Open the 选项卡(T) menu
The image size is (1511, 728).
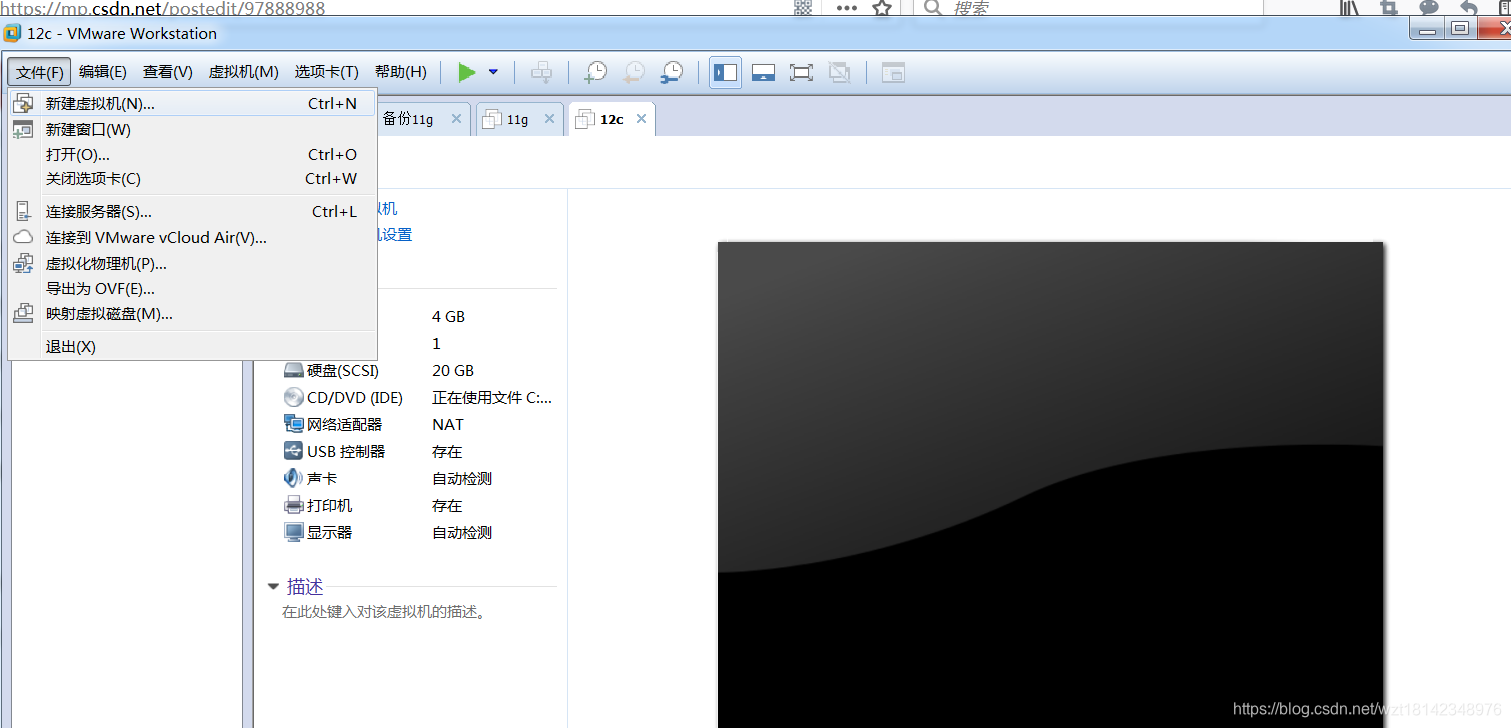[x=326, y=72]
